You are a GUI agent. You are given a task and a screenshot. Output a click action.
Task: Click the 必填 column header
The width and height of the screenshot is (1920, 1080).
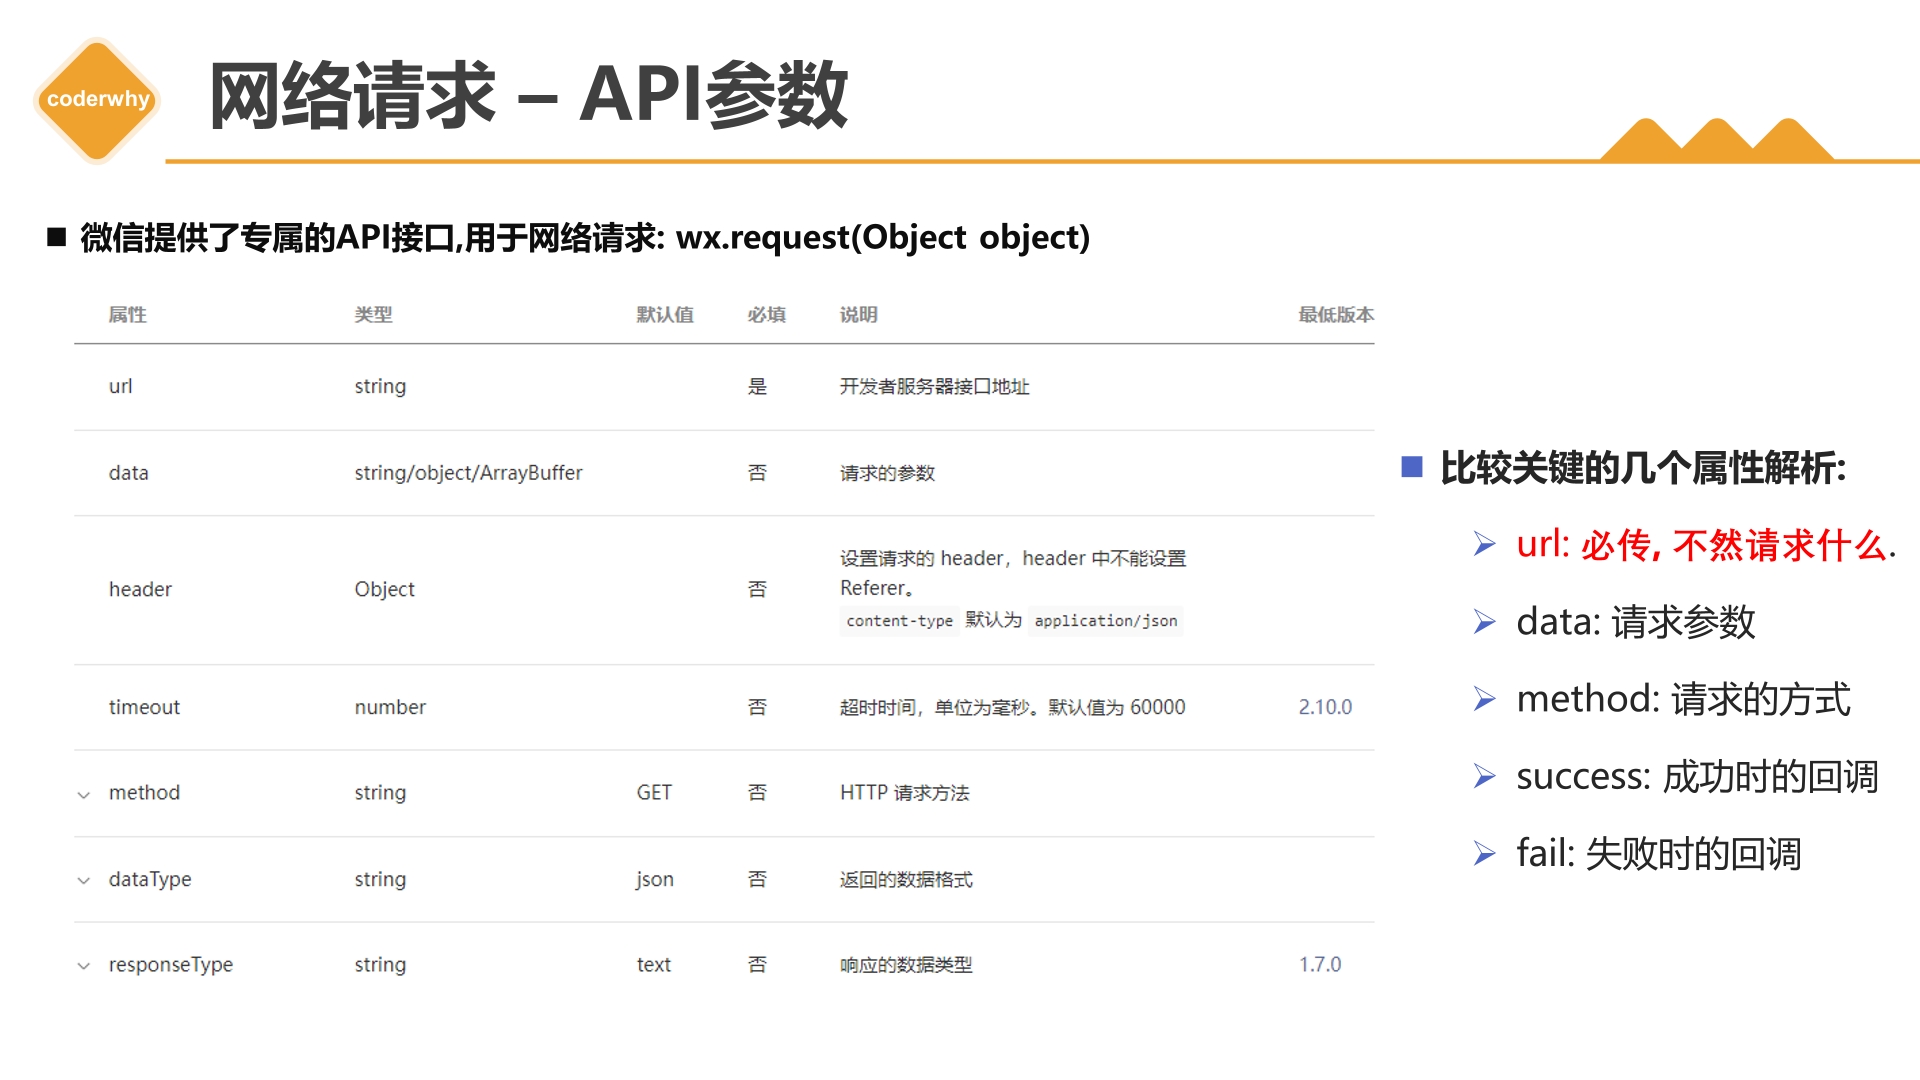[766, 315]
